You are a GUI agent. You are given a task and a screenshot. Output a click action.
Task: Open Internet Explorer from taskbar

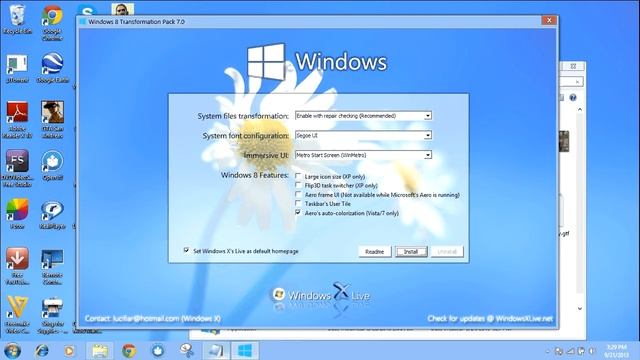pyautogui.click(x=41, y=351)
